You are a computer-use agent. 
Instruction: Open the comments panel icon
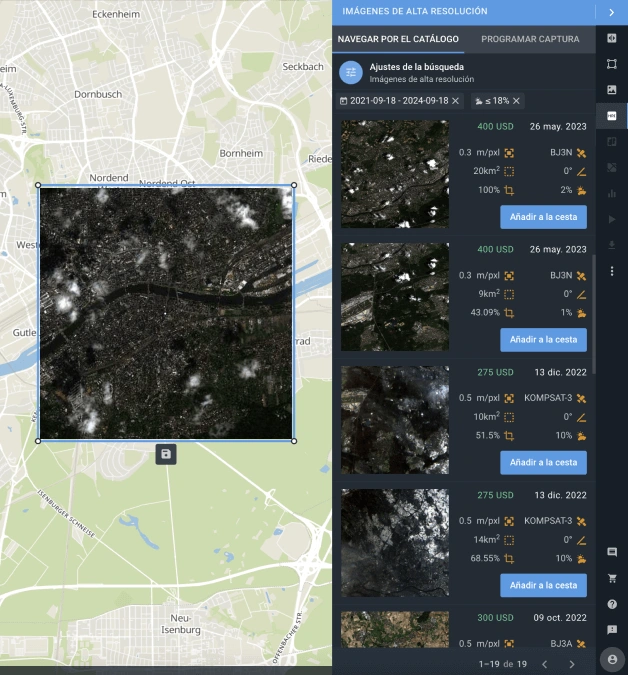click(x=612, y=552)
